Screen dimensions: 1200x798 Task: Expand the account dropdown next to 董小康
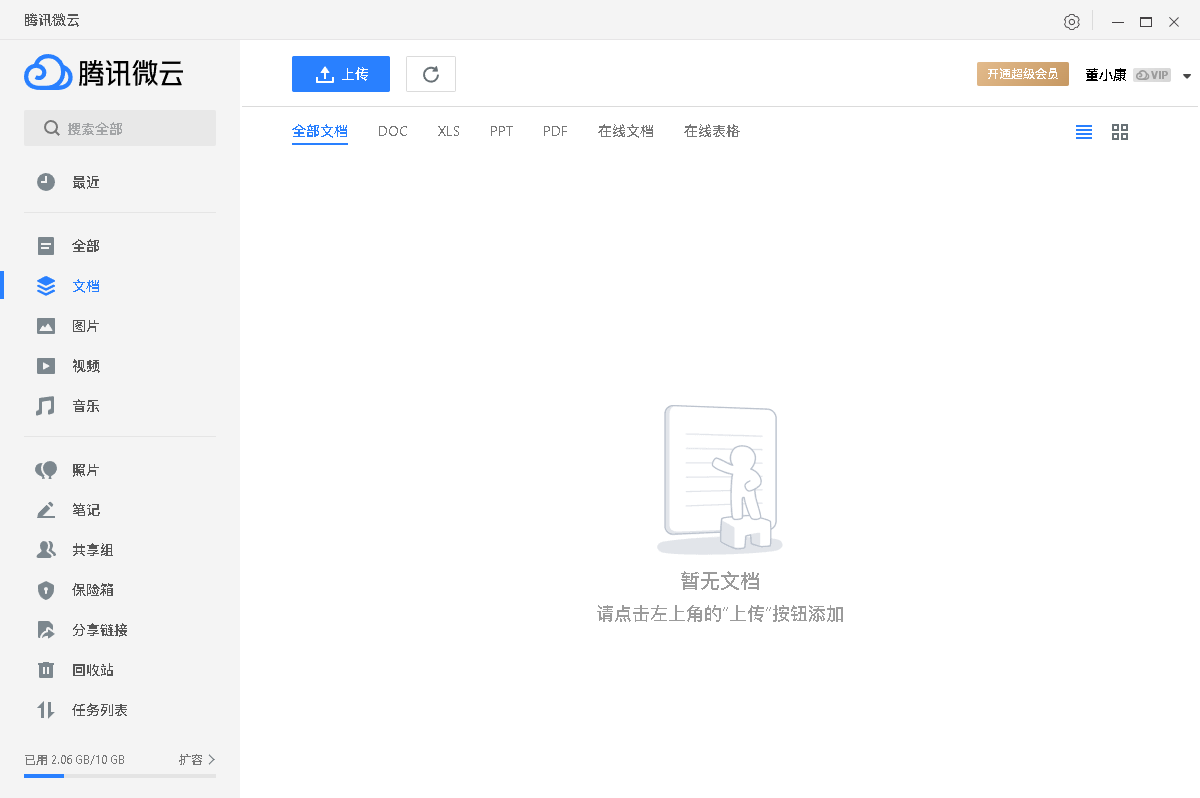pyautogui.click(x=1187, y=74)
